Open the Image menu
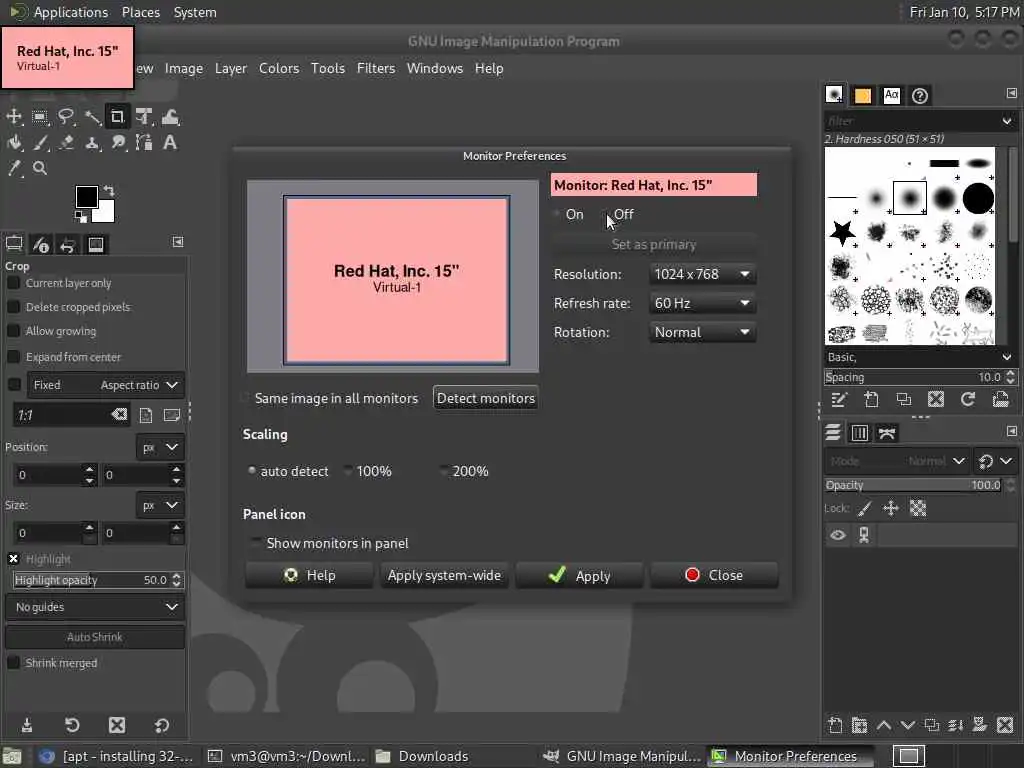The image size is (1024, 768). [x=184, y=68]
